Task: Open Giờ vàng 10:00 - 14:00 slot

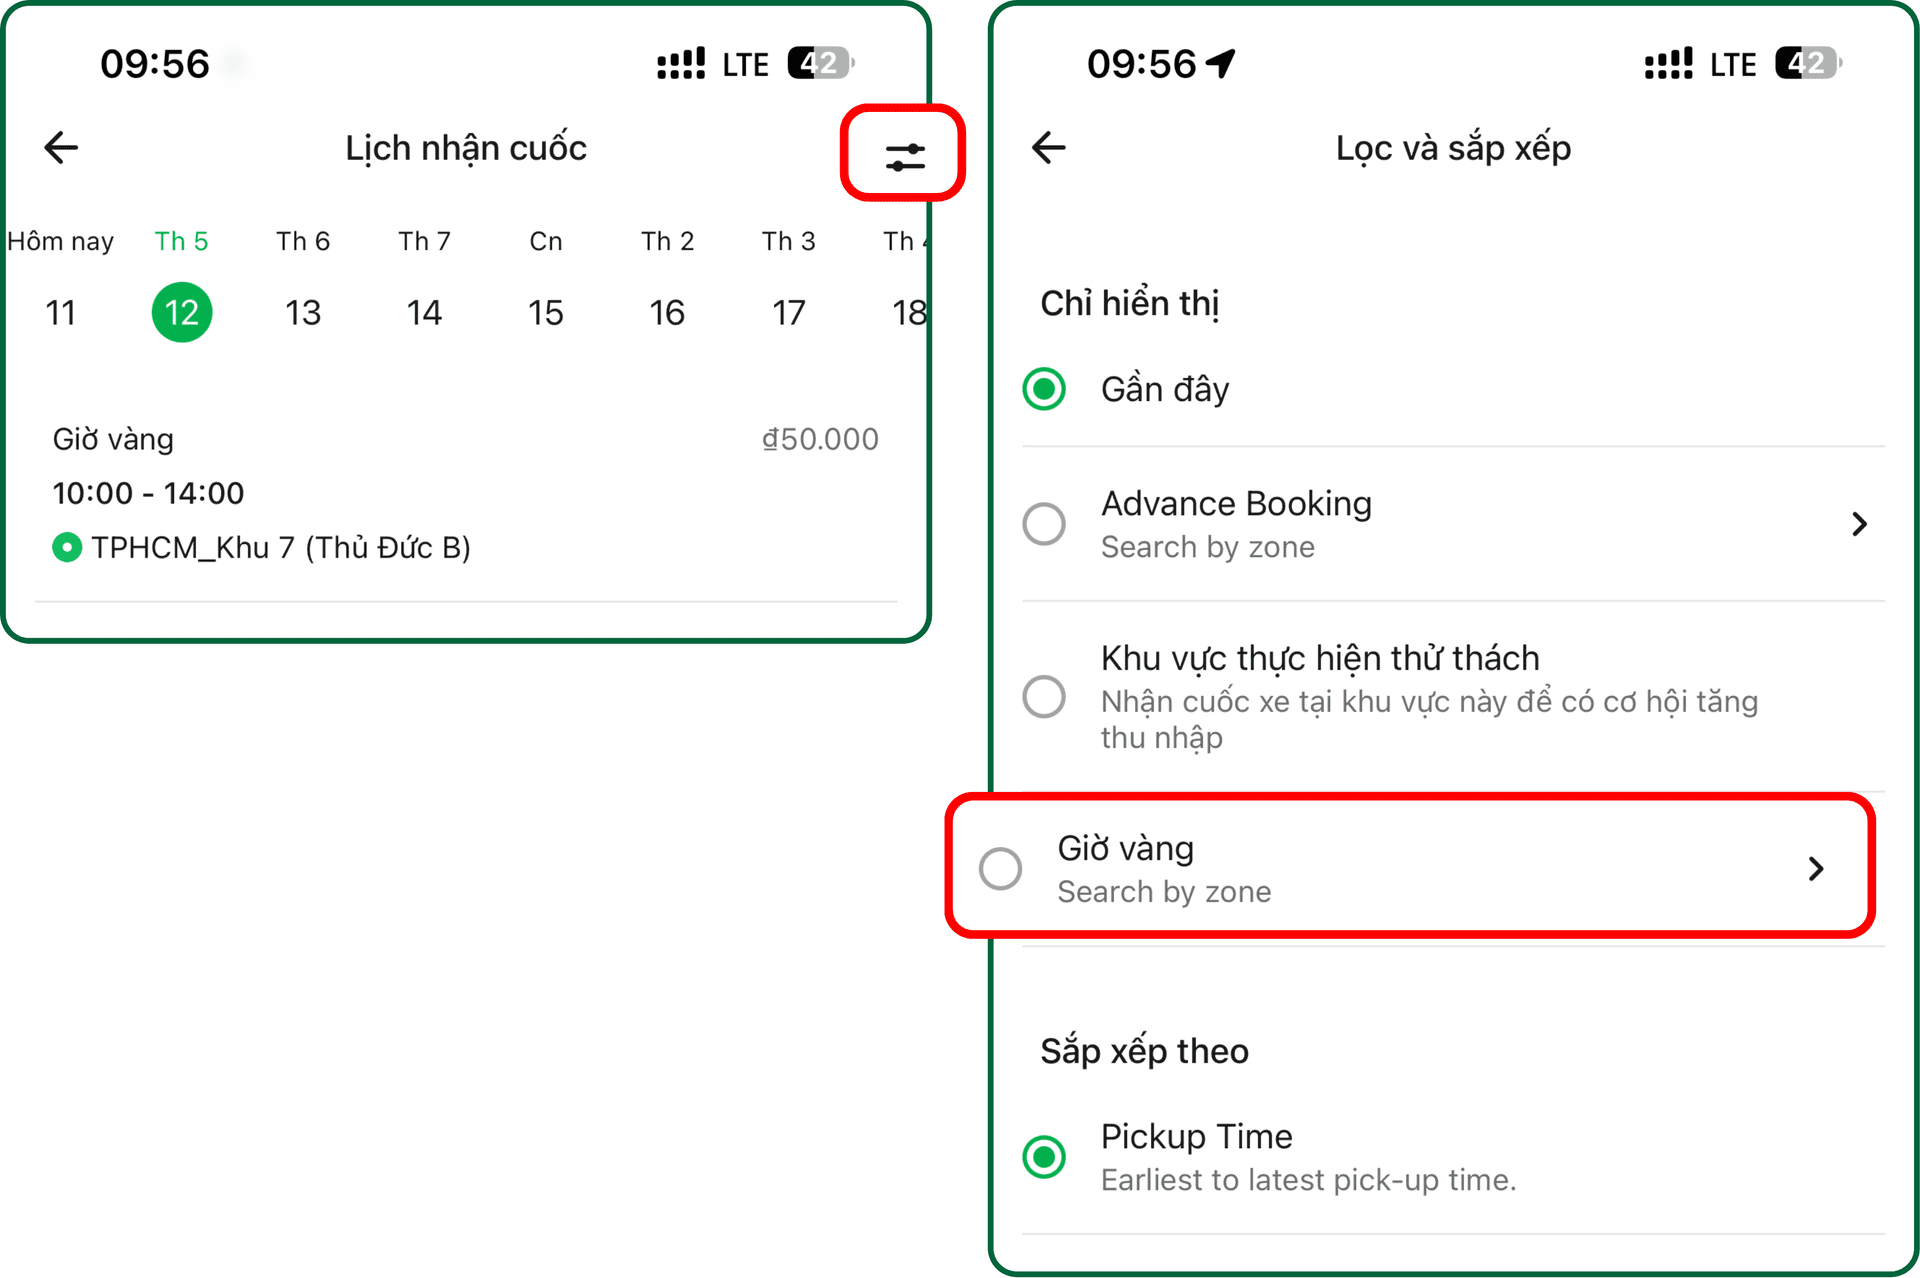Action: click(466, 494)
